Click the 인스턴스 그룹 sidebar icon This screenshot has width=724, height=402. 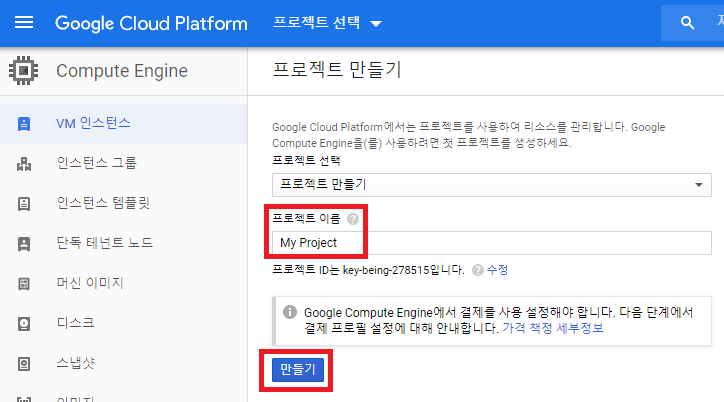(x=24, y=164)
